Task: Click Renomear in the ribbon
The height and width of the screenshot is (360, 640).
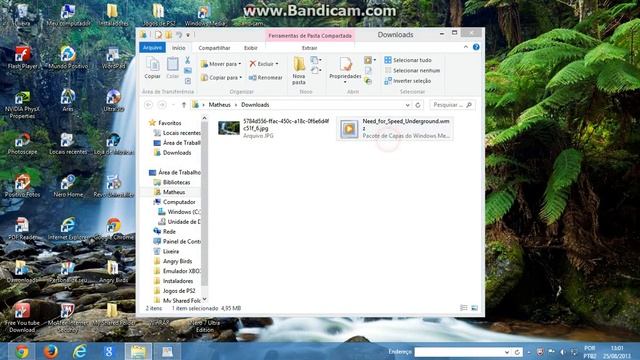Action: coord(266,78)
